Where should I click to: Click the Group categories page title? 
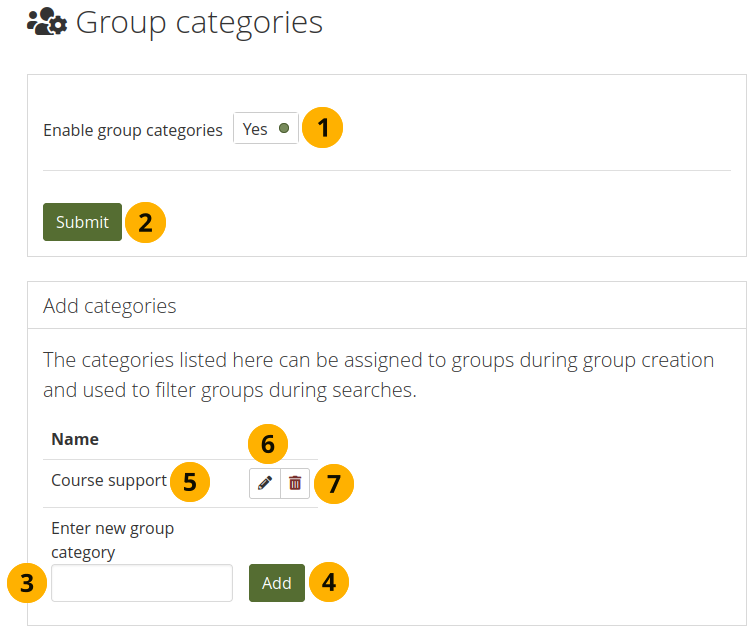coord(199,22)
